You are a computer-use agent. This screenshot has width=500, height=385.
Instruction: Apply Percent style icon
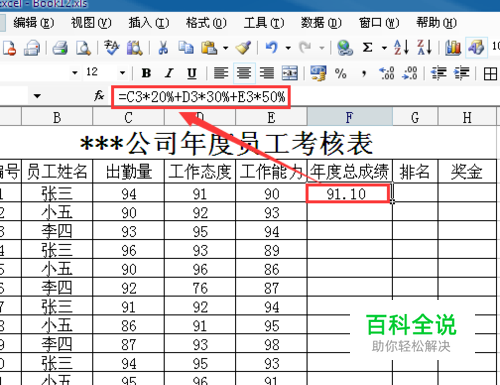coord(341,73)
